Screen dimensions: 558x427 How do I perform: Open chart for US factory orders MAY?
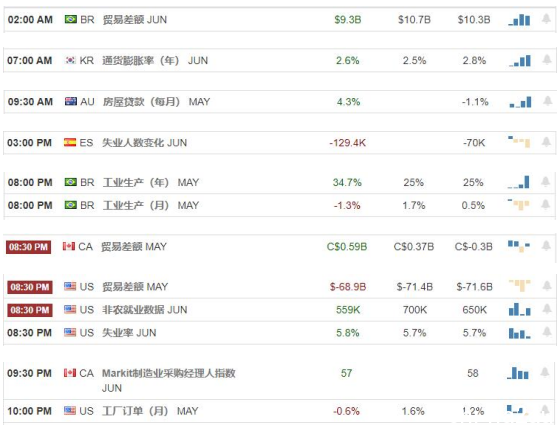click(x=517, y=410)
